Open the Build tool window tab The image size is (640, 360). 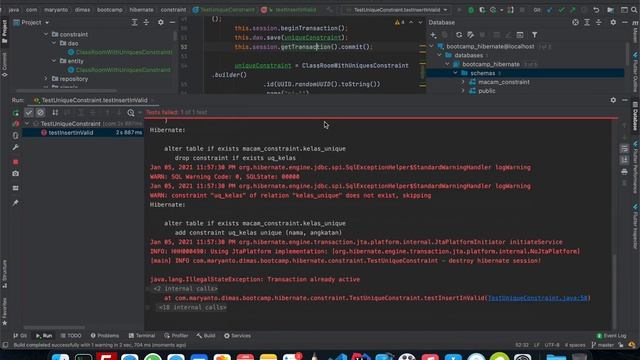coord(206,336)
